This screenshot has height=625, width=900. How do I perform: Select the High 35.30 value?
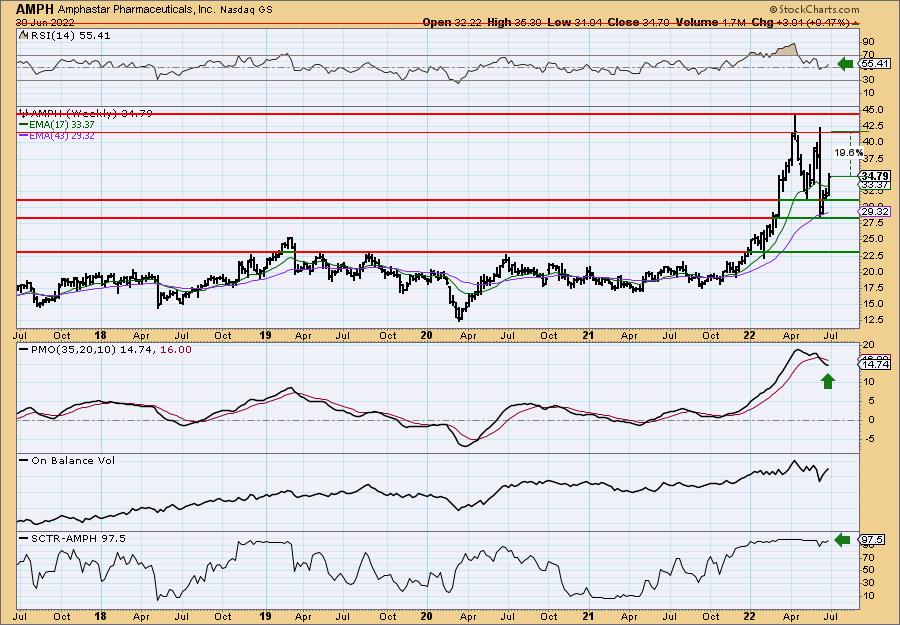coord(514,22)
